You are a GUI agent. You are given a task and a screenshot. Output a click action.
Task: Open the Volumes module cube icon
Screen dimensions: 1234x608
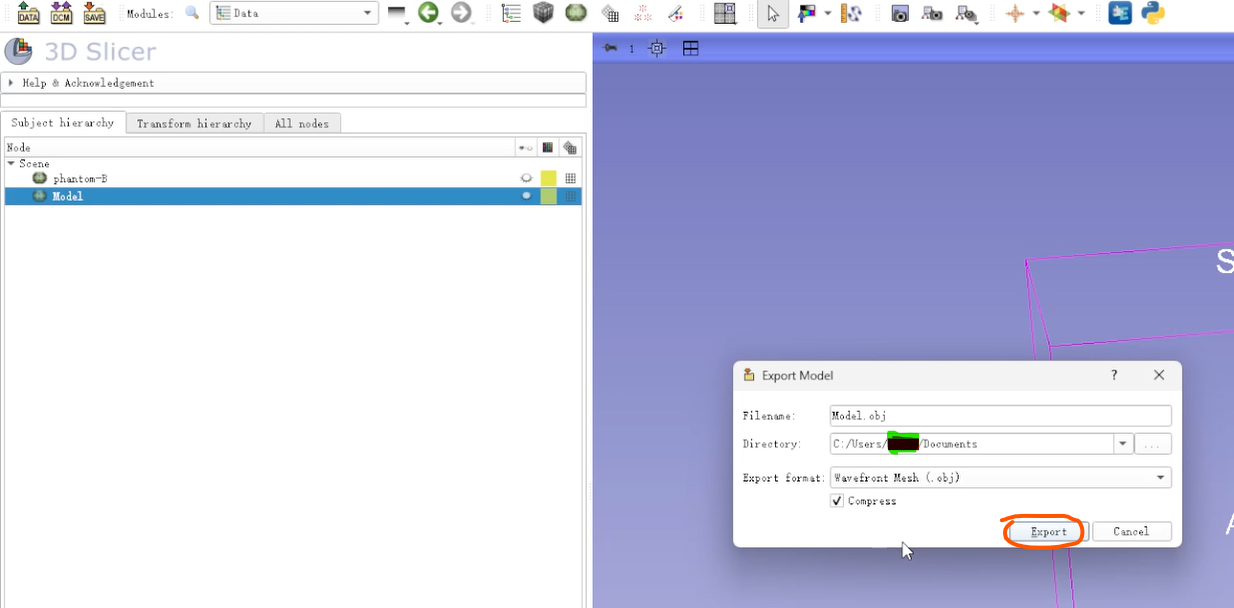tap(543, 13)
